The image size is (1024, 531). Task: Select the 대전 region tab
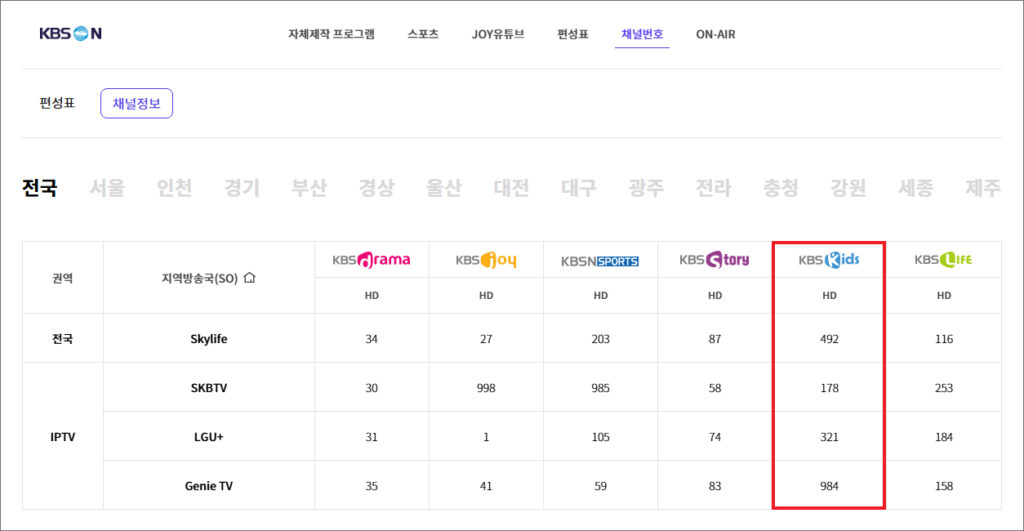click(511, 188)
